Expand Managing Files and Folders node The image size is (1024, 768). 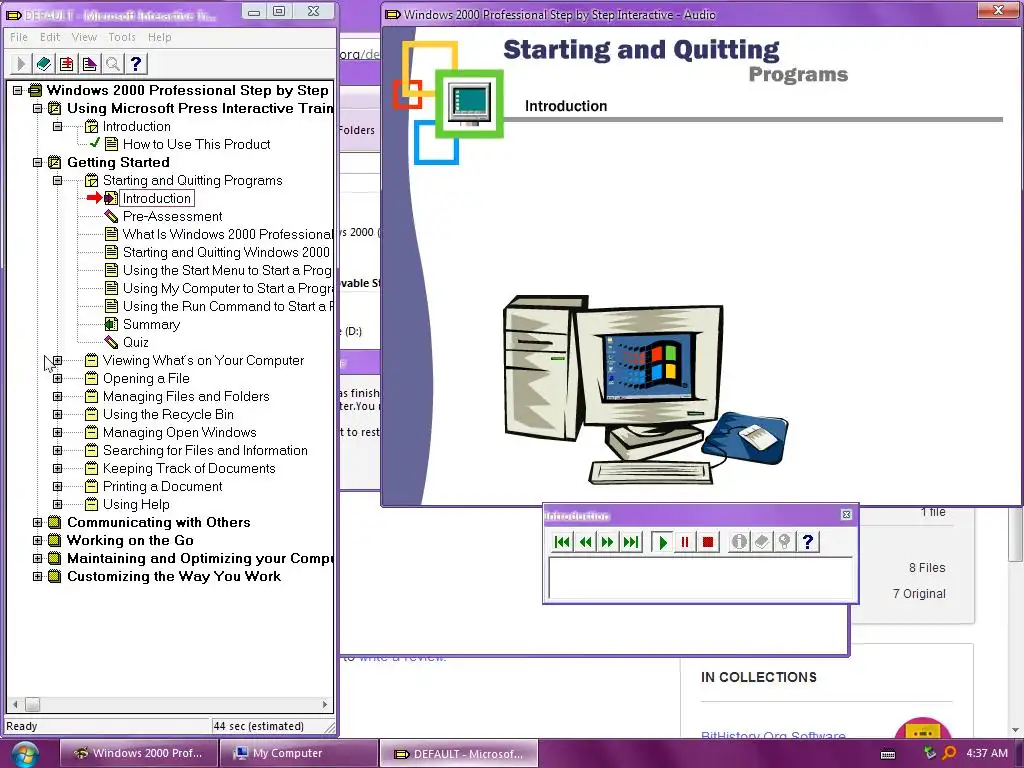(x=57, y=396)
